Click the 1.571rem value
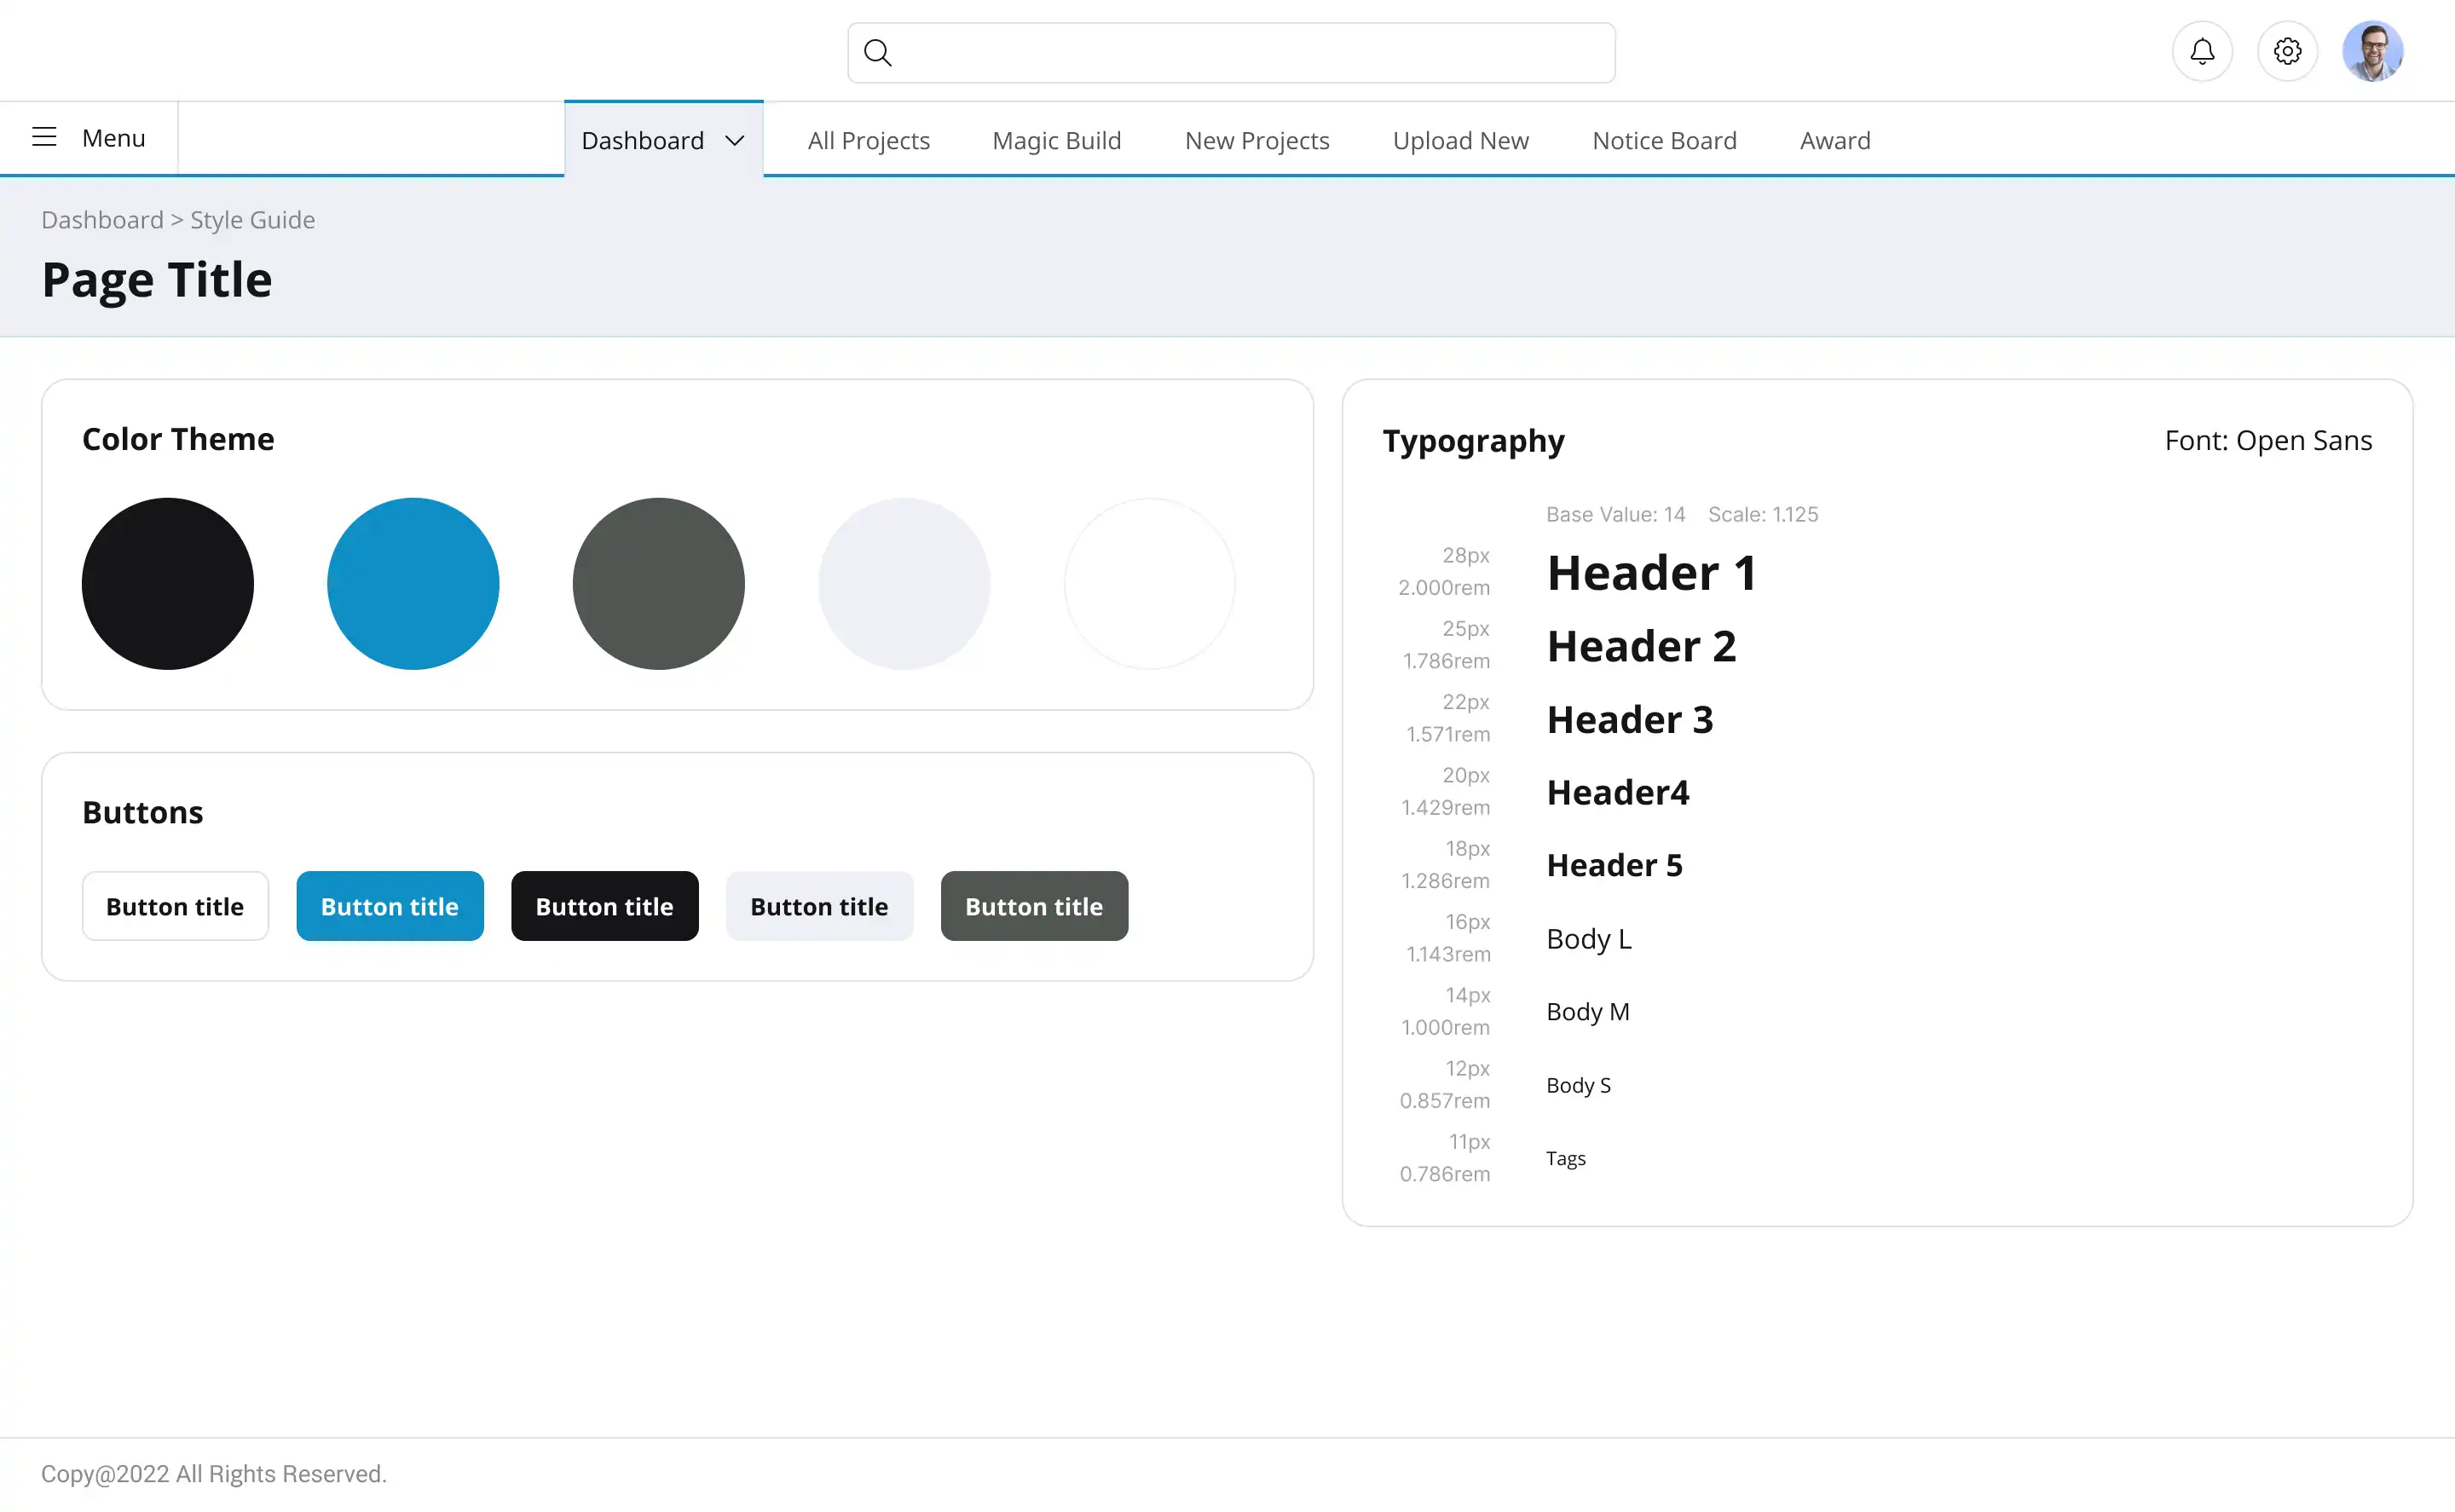Screen dimensions: 2455x1512 click(1448, 734)
